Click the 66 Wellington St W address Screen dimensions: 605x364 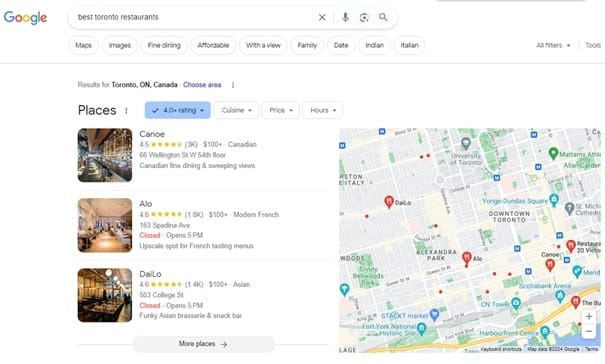point(183,155)
